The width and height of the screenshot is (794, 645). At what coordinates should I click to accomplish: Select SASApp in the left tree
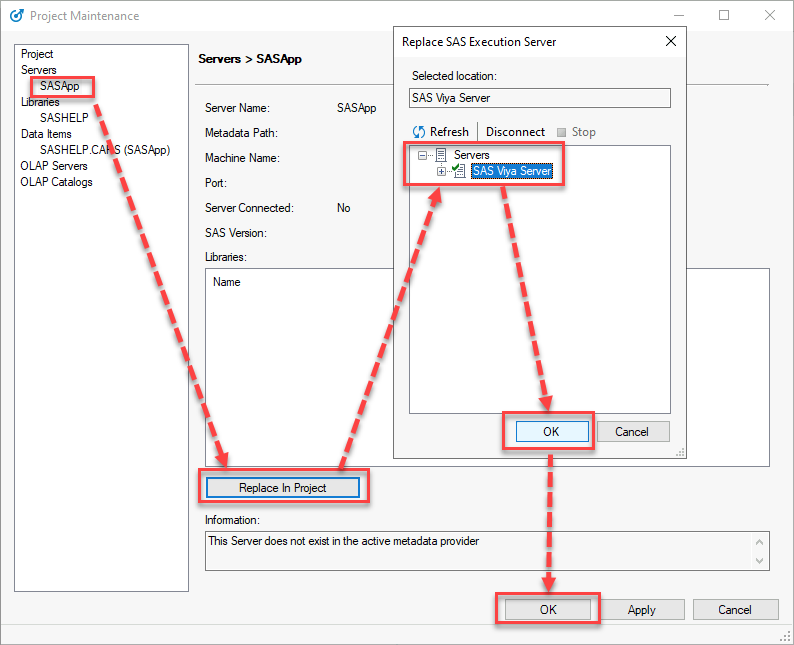[x=59, y=86]
